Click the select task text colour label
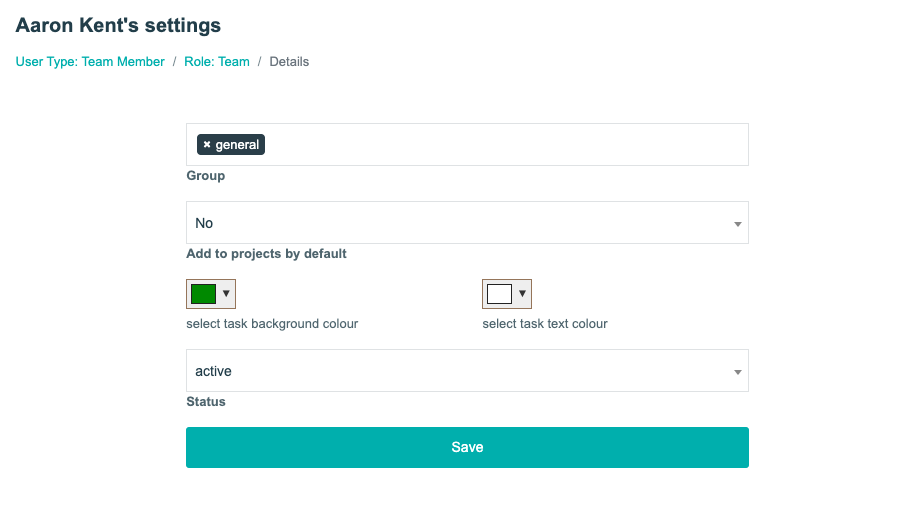This screenshot has width=920, height=526. pyautogui.click(x=545, y=324)
